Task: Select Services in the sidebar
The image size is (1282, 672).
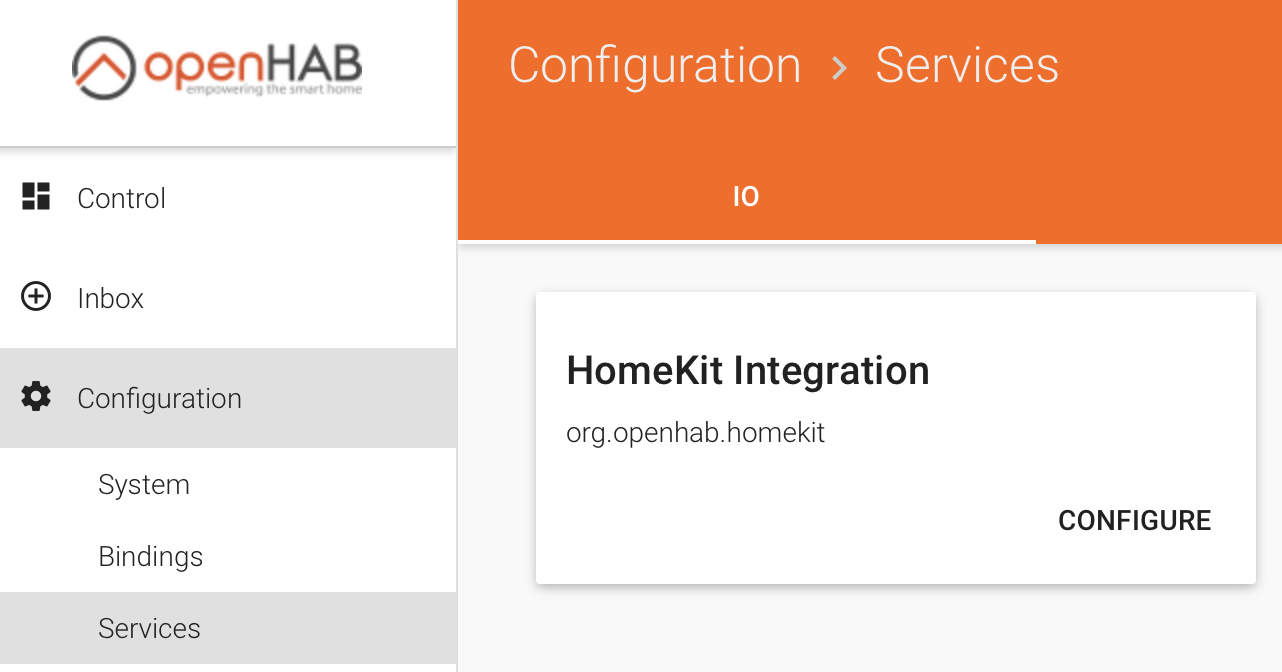Action: coord(149,628)
